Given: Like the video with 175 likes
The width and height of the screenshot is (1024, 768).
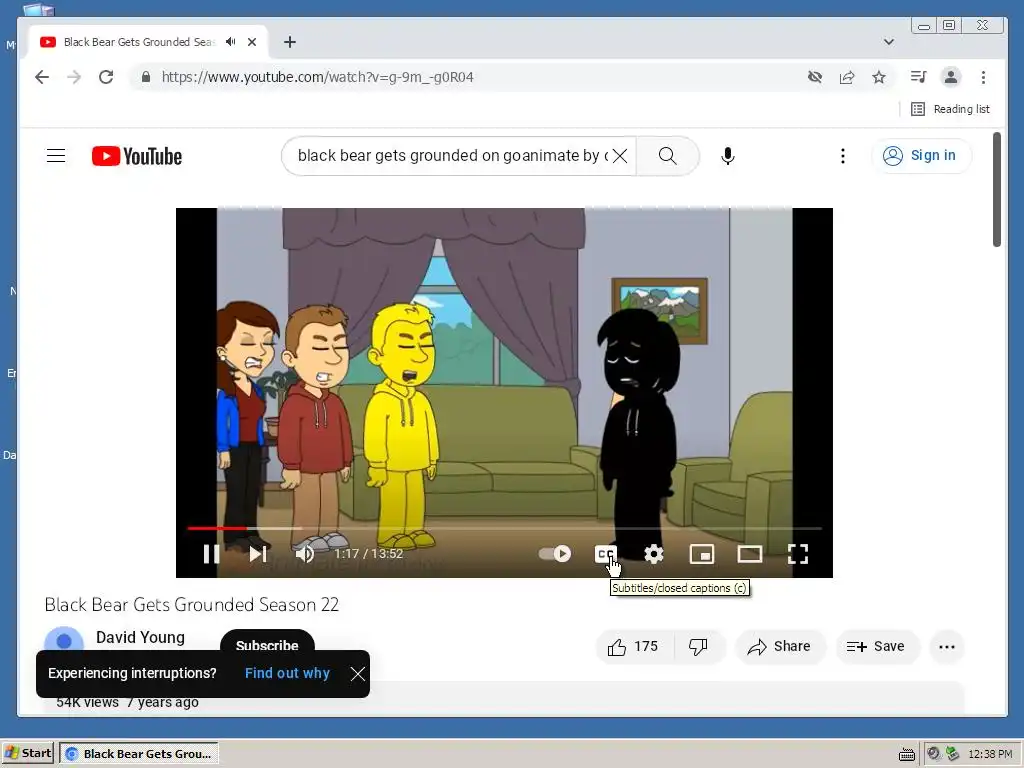Looking at the screenshot, I should click(x=633, y=647).
